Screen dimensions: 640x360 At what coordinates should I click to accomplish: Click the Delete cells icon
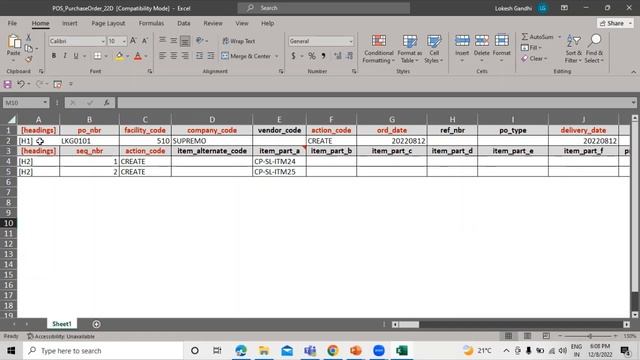pyautogui.click(x=482, y=41)
